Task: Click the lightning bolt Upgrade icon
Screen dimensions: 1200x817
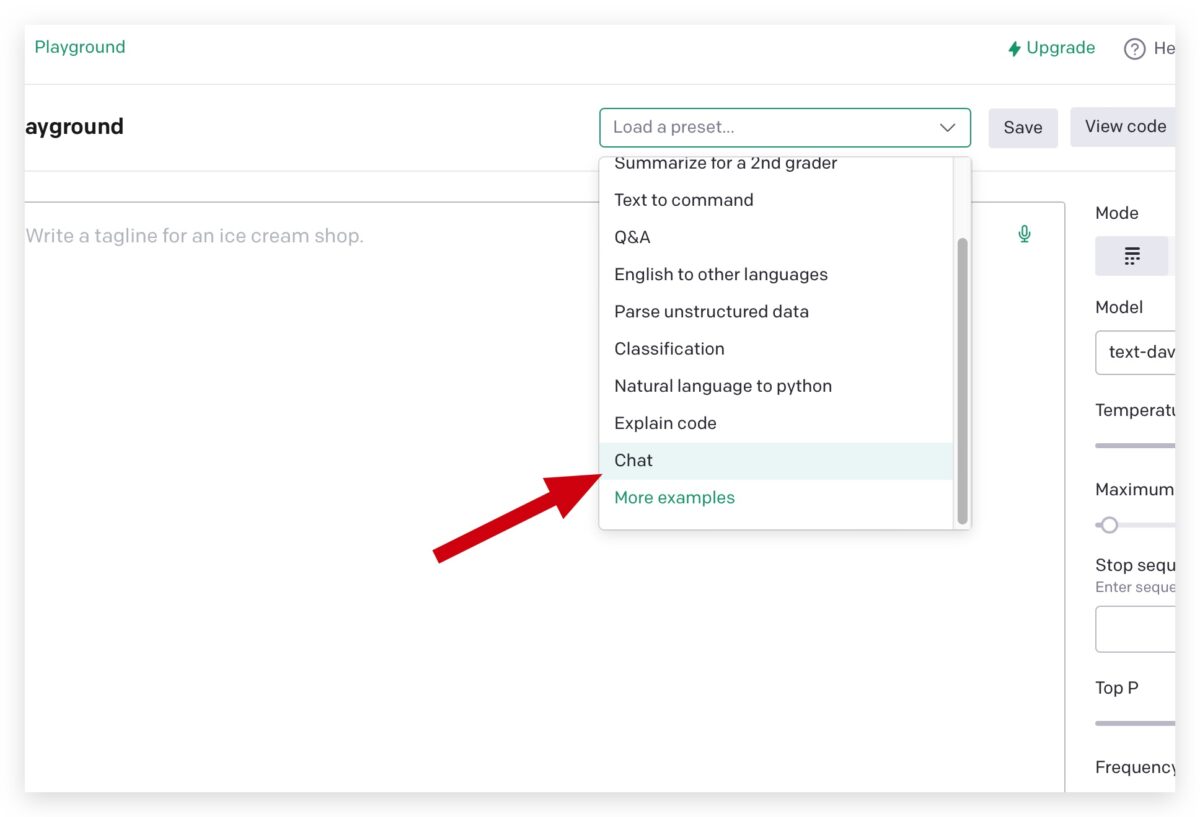Action: coord(1014,48)
